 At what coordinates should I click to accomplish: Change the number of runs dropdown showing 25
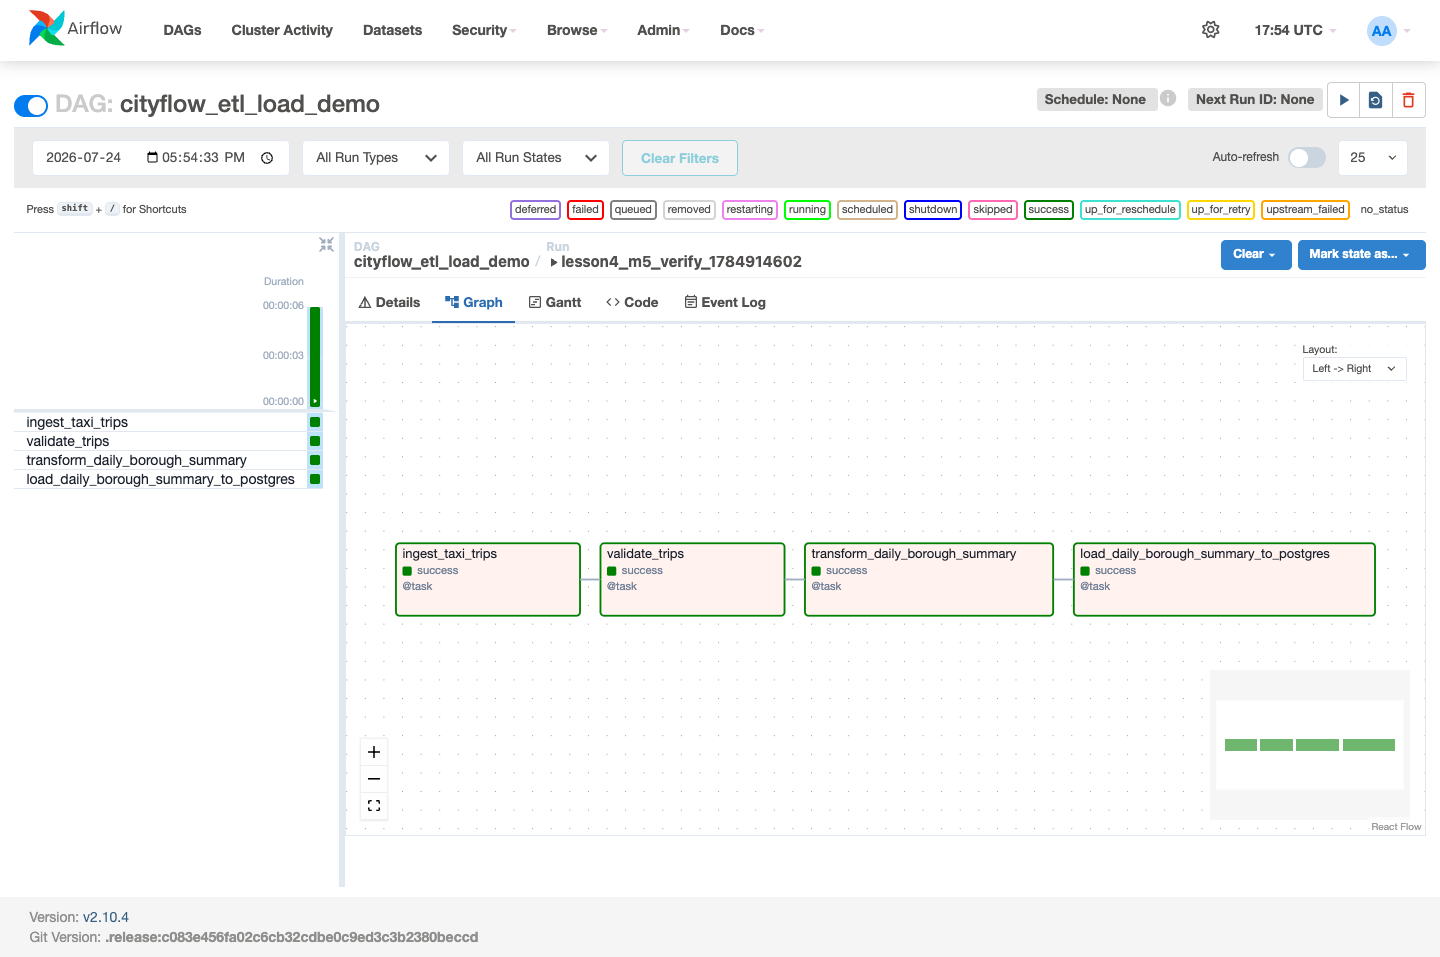[1373, 158]
